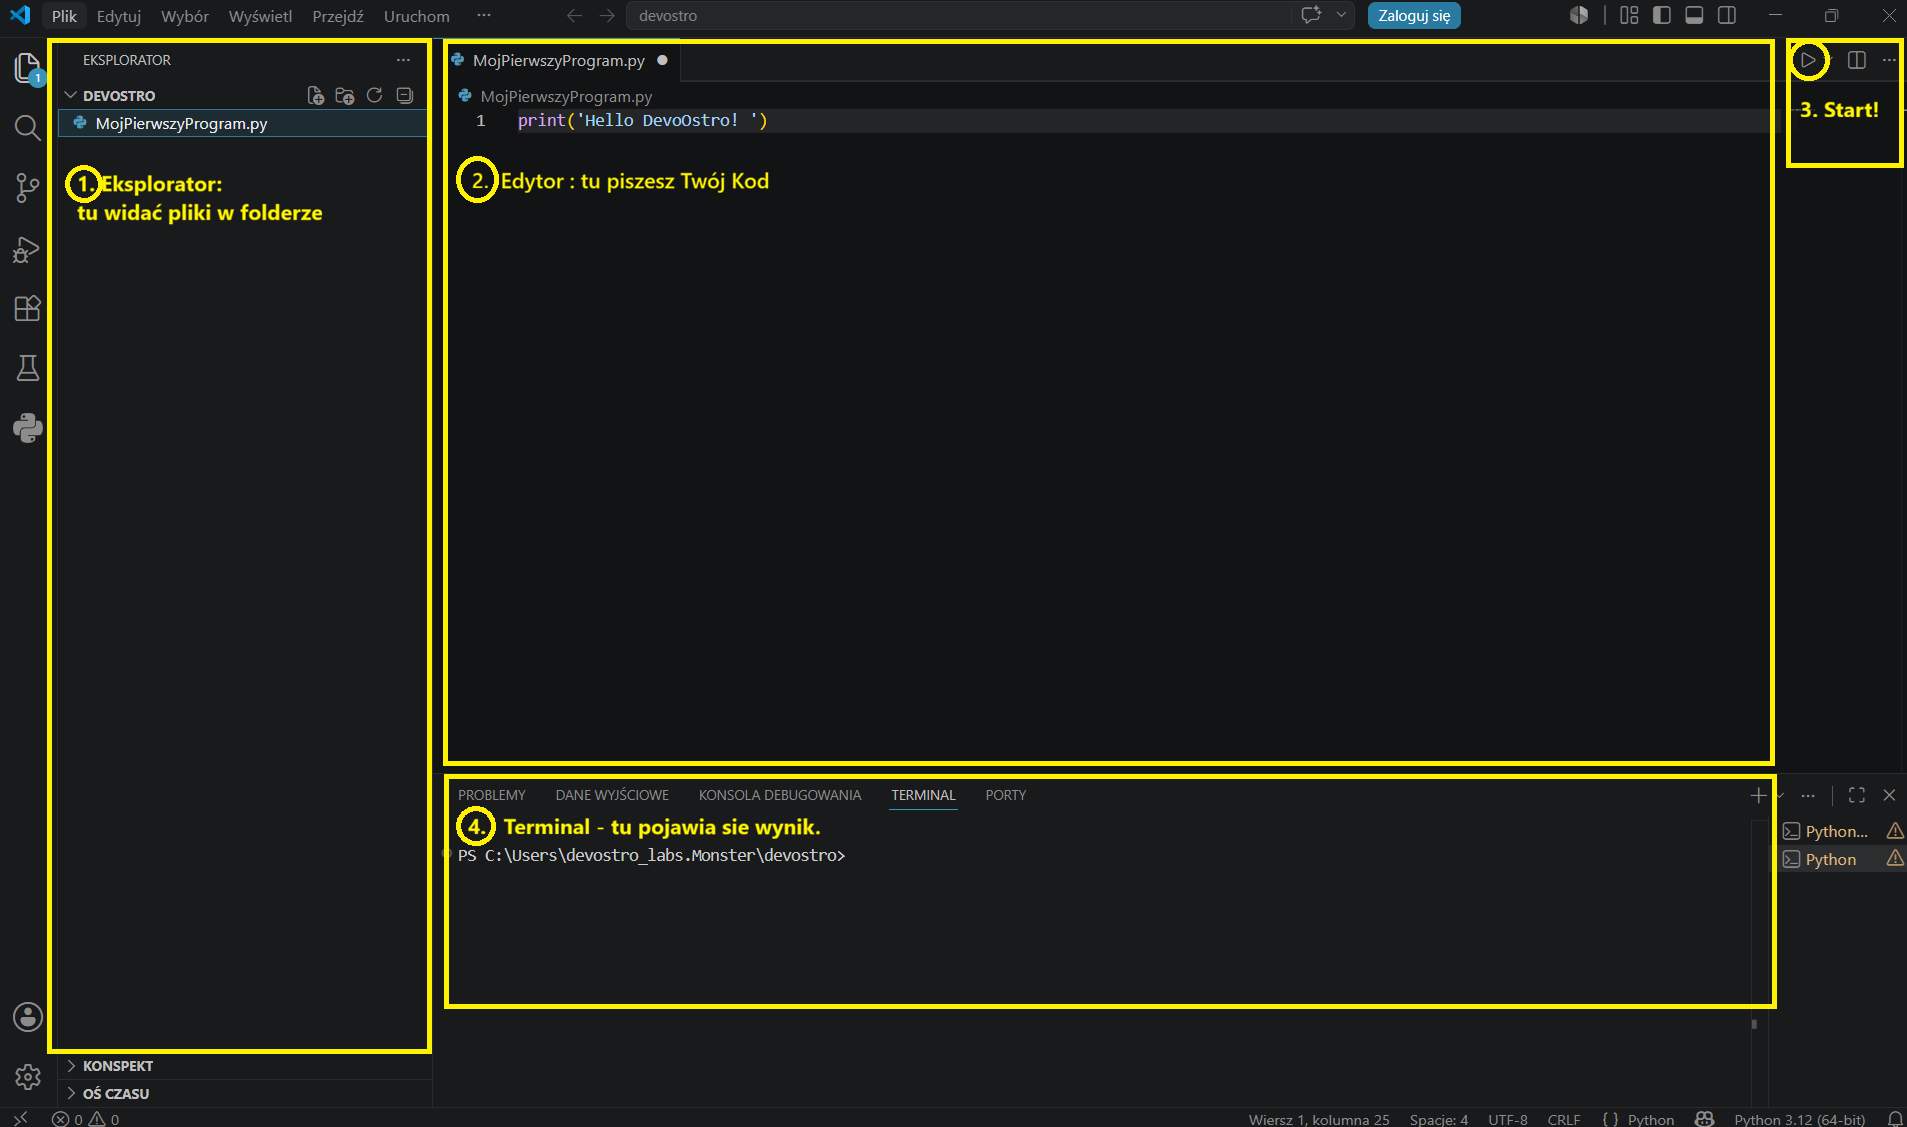Viewport: 1907px width, 1127px height.
Task: Select Python 3.12 (64-bit) interpreter
Action: click(x=1800, y=1119)
